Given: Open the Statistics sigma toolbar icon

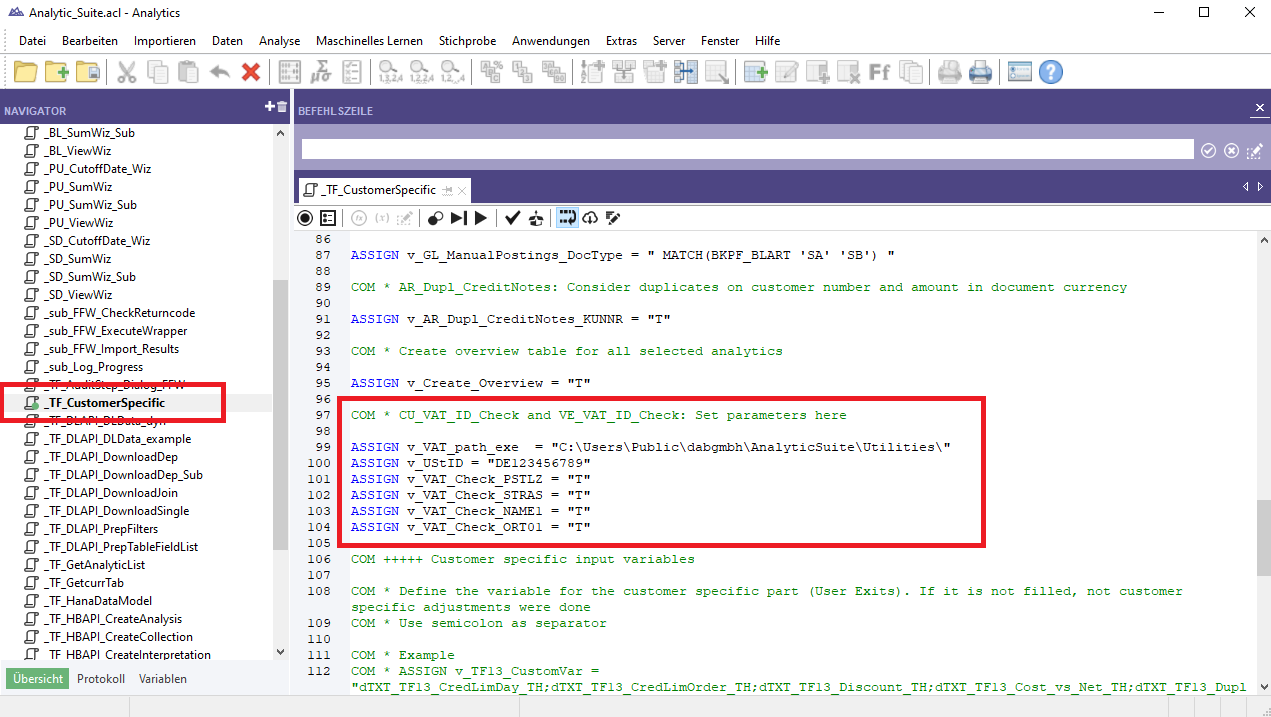Looking at the screenshot, I should click(x=321, y=72).
